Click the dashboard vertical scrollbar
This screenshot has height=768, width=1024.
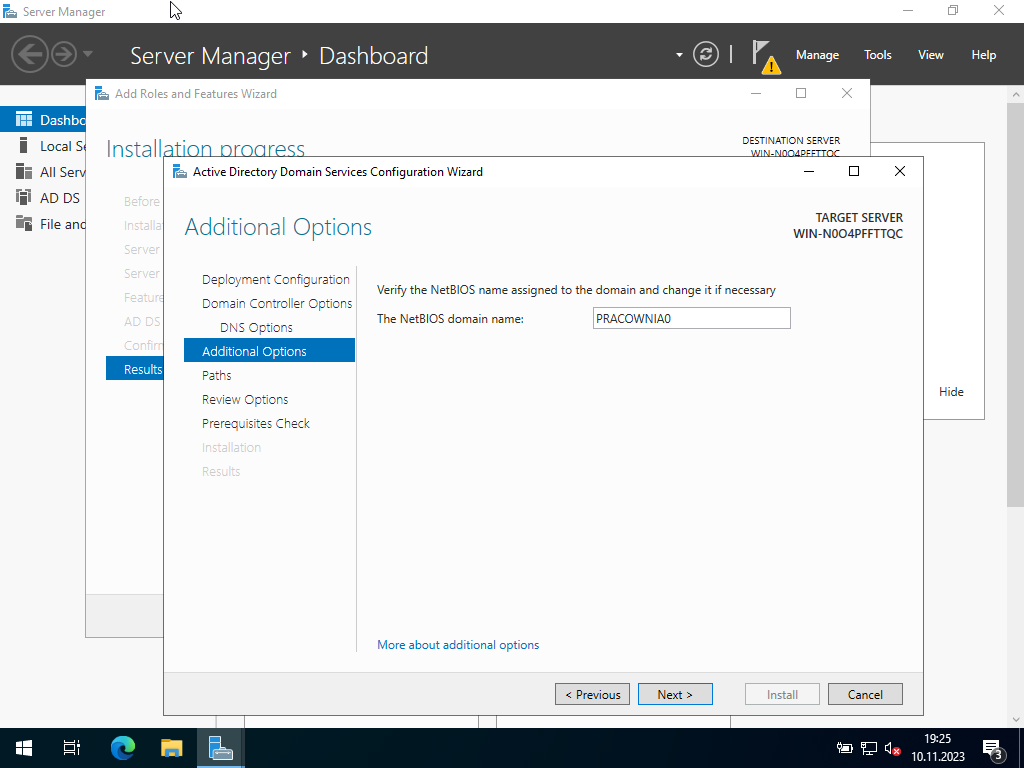1016,304
